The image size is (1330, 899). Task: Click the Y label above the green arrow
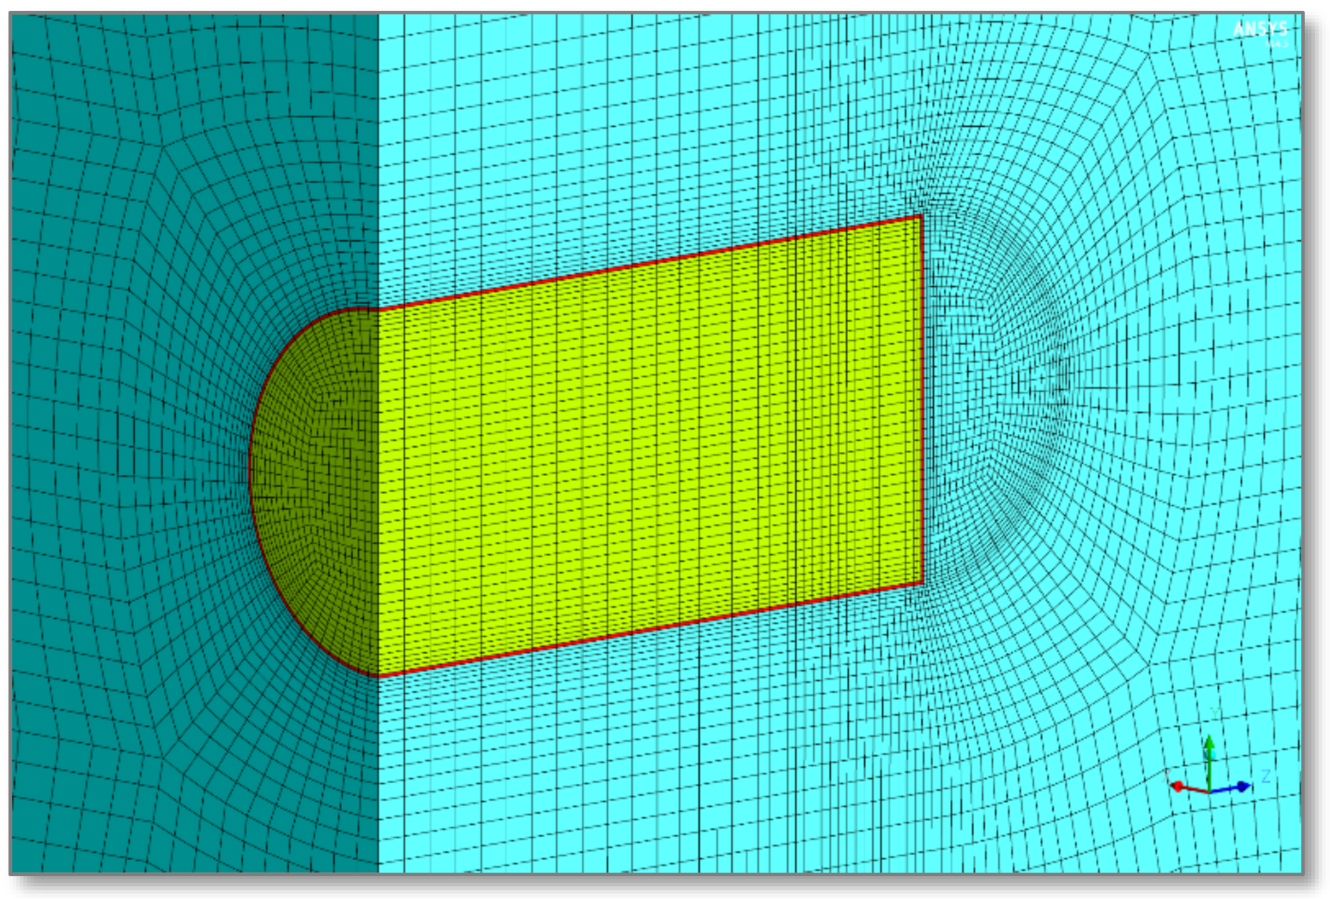(1214, 713)
